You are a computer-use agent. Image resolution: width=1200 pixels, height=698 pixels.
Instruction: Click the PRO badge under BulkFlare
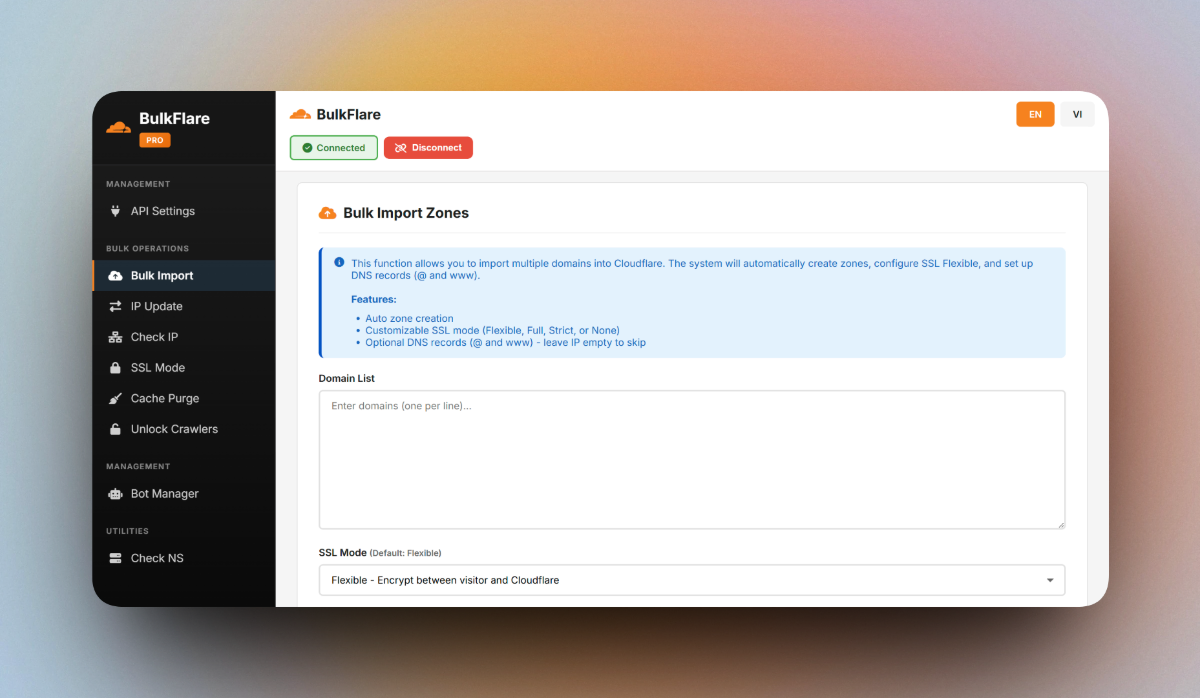tap(155, 141)
